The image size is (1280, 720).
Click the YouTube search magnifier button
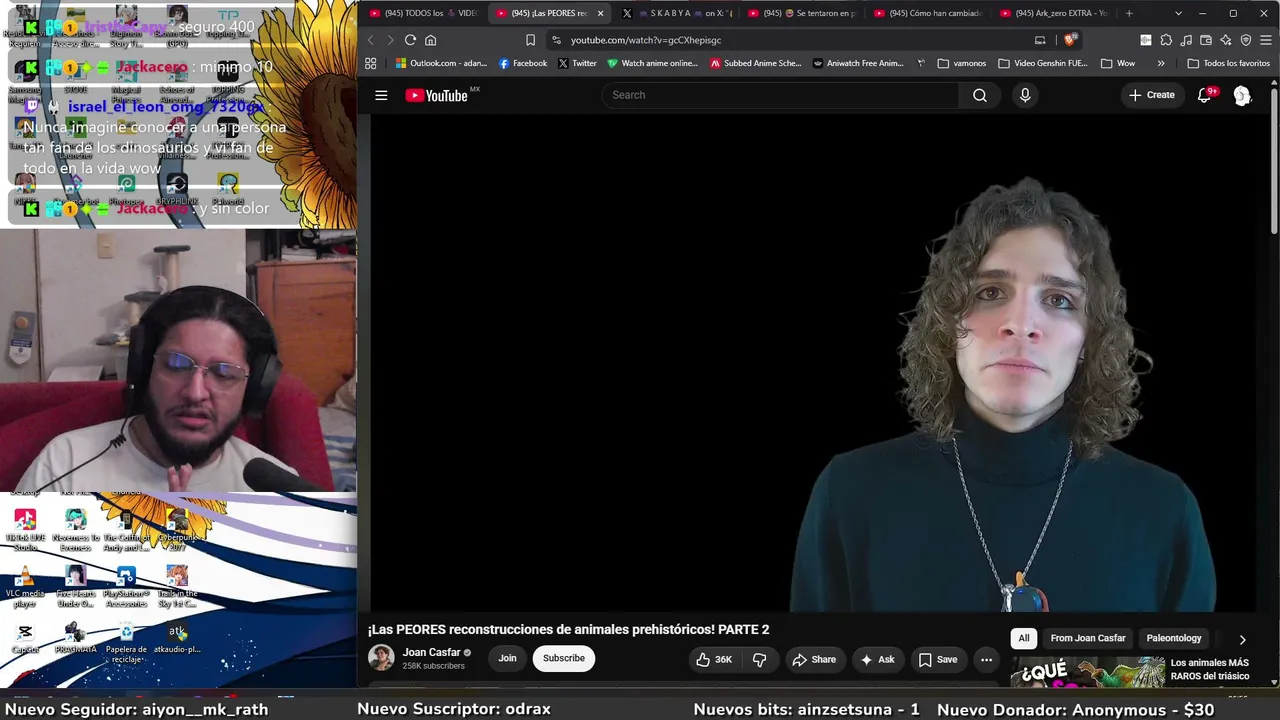point(980,95)
